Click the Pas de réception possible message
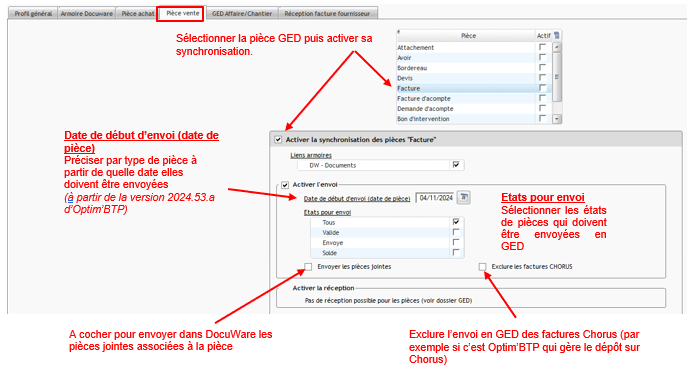Image resolution: width=698 pixels, height=383 pixels. point(388,301)
